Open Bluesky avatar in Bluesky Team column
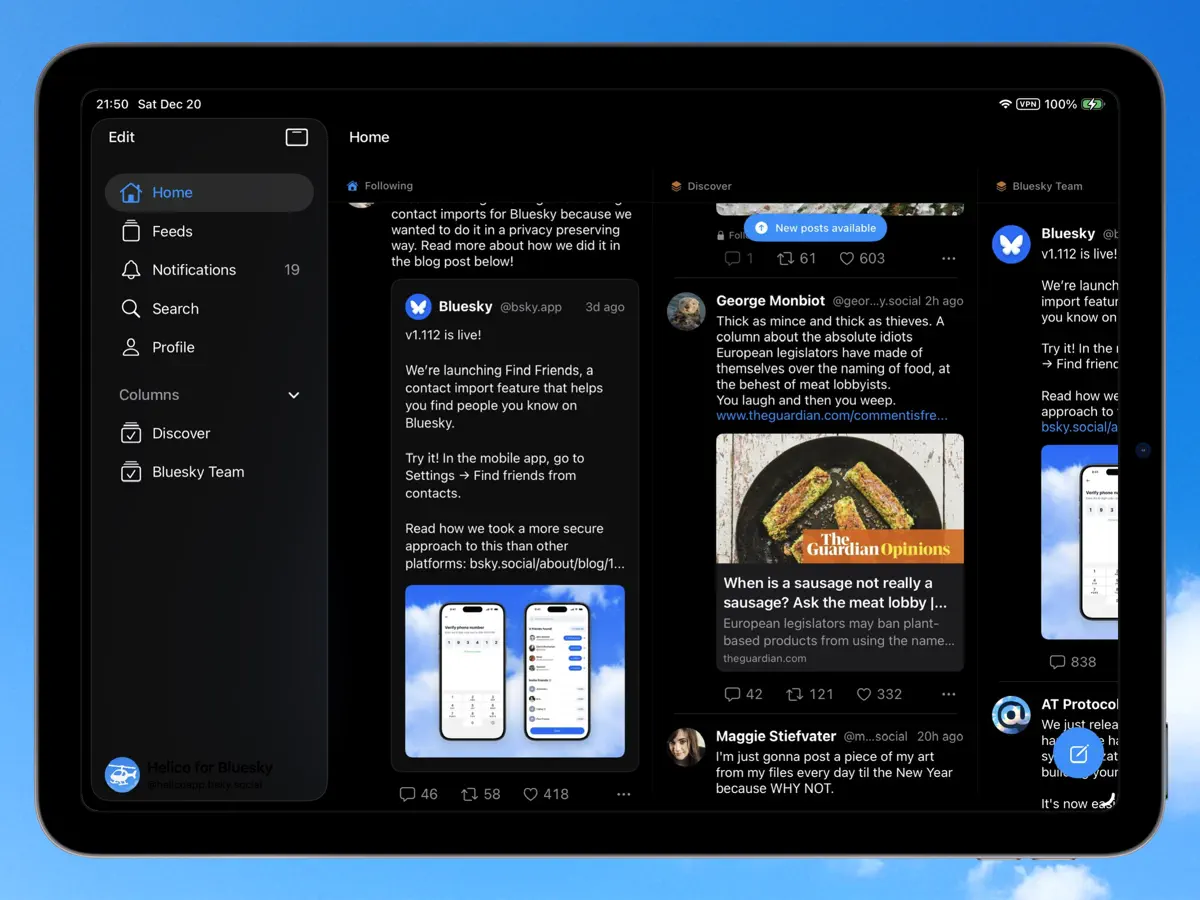This screenshot has width=1200, height=900. click(1011, 244)
